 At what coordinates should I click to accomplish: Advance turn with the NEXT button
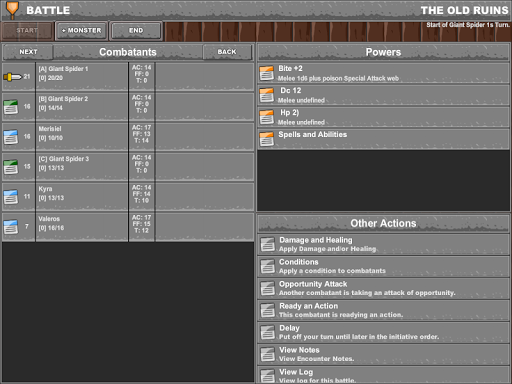28,52
